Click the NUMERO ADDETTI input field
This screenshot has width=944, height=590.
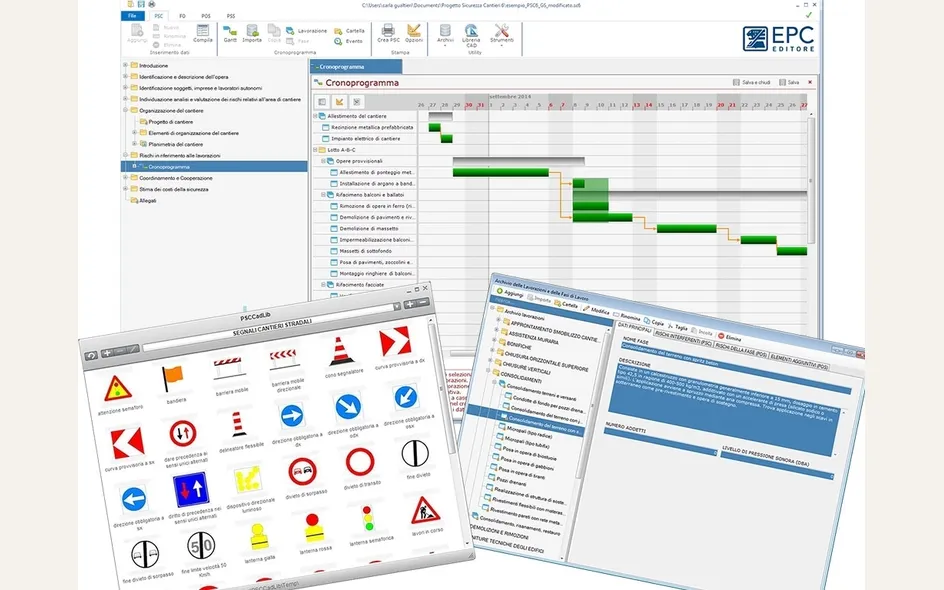pyautogui.click(x=660, y=443)
